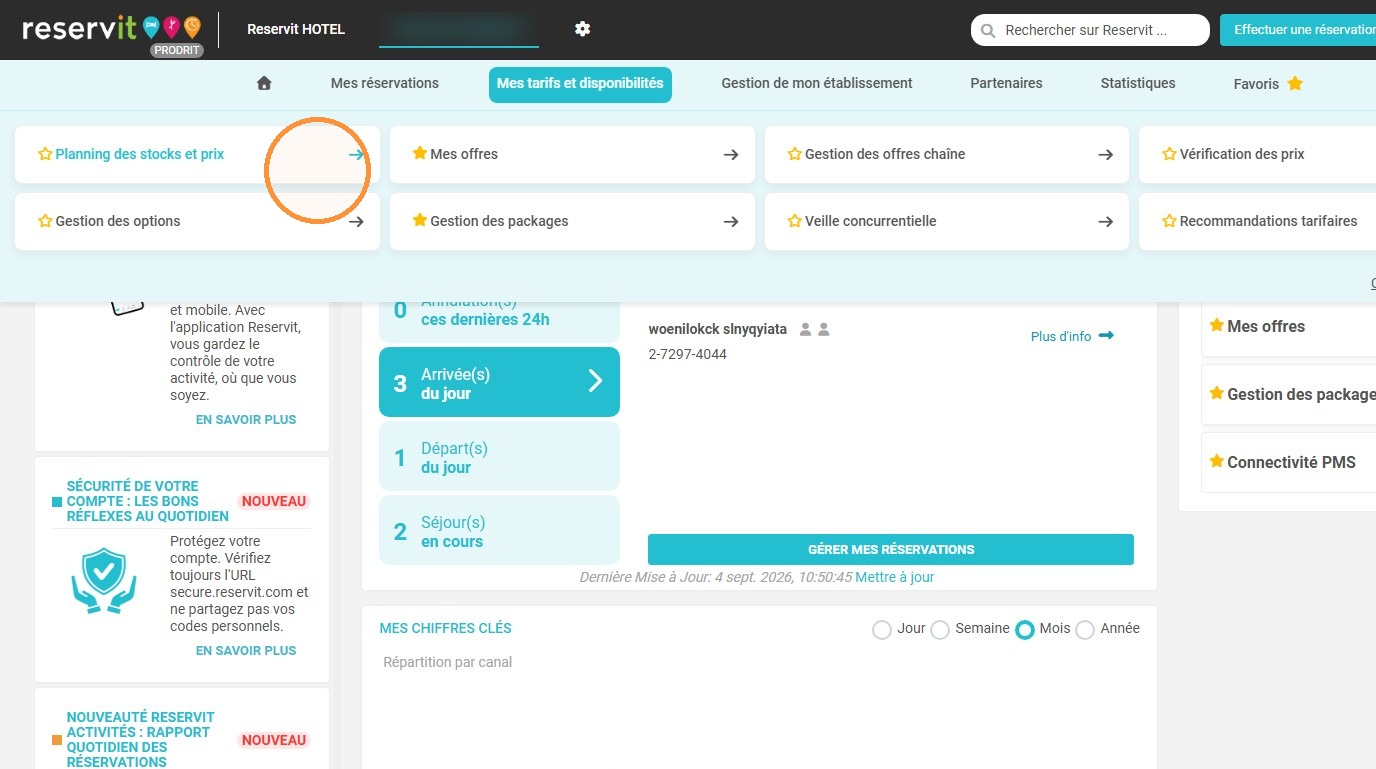The image size is (1376, 769).
Task: Open the Partenaires menu
Action: (1006, 84)
